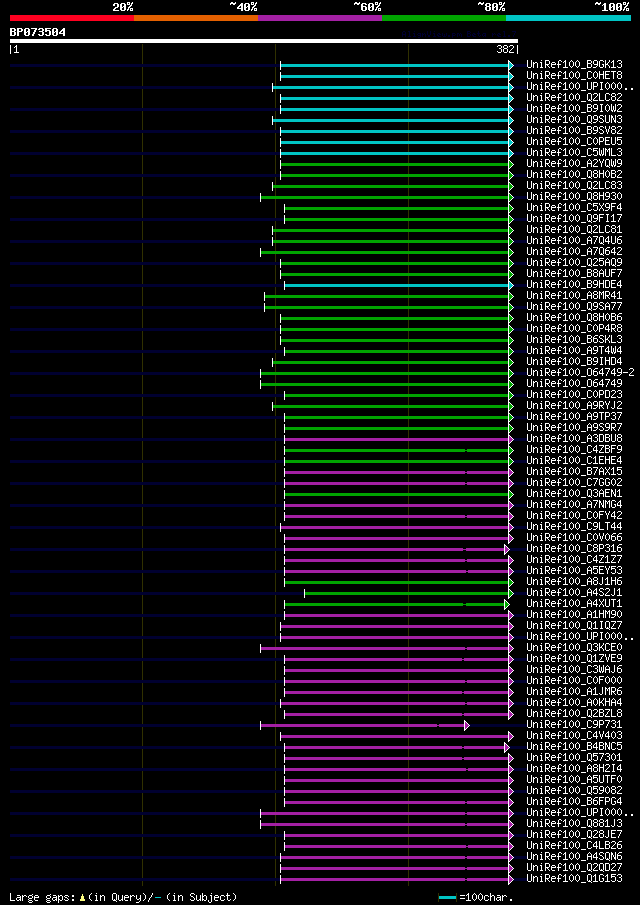Select the UniRef100_C4ZBF9 label
Image resolution: width=640 pixels, height=905 pixels.
(x=574, y=450)
